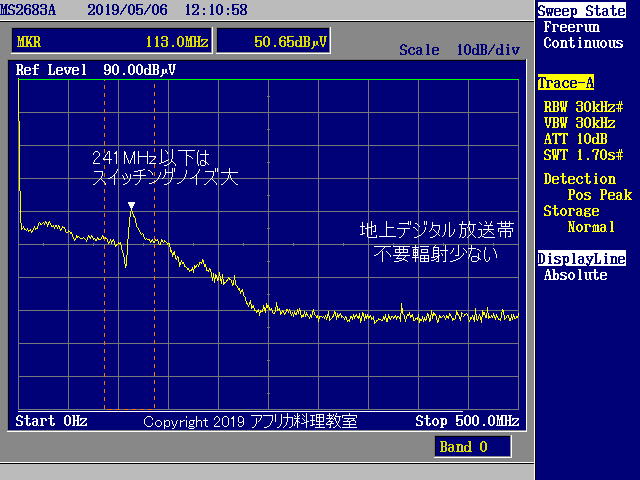Click the 不要輻射少ない annotation
The width and height of the screenshot is (640, 480).
click(x=436, y=254)
